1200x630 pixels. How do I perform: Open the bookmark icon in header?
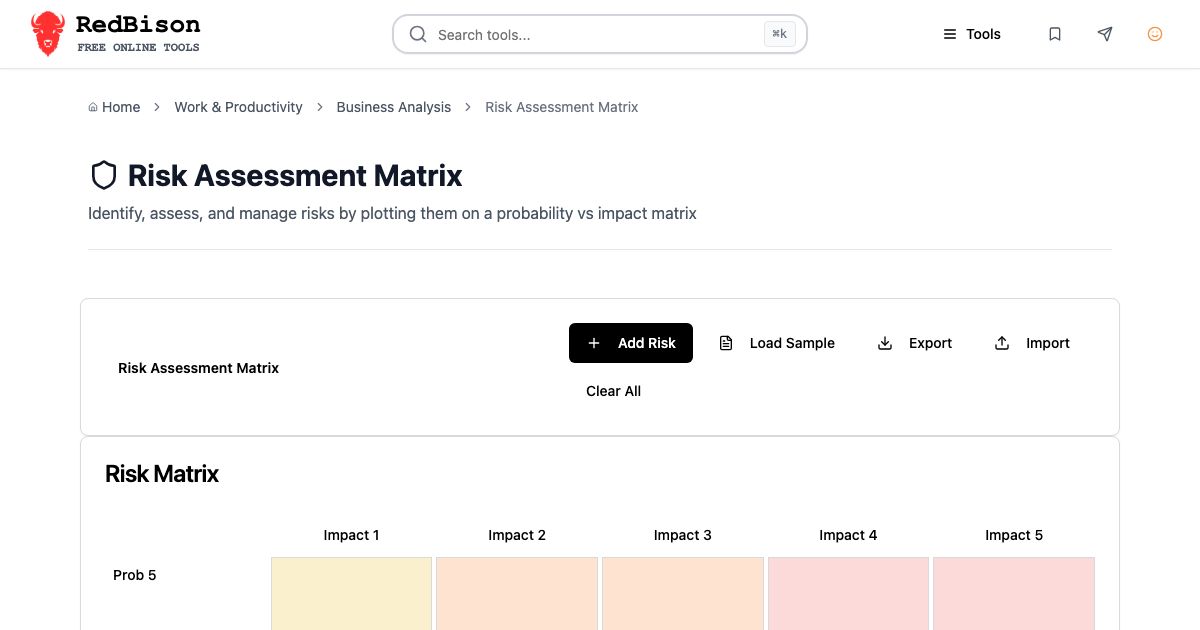(1055, 34)
